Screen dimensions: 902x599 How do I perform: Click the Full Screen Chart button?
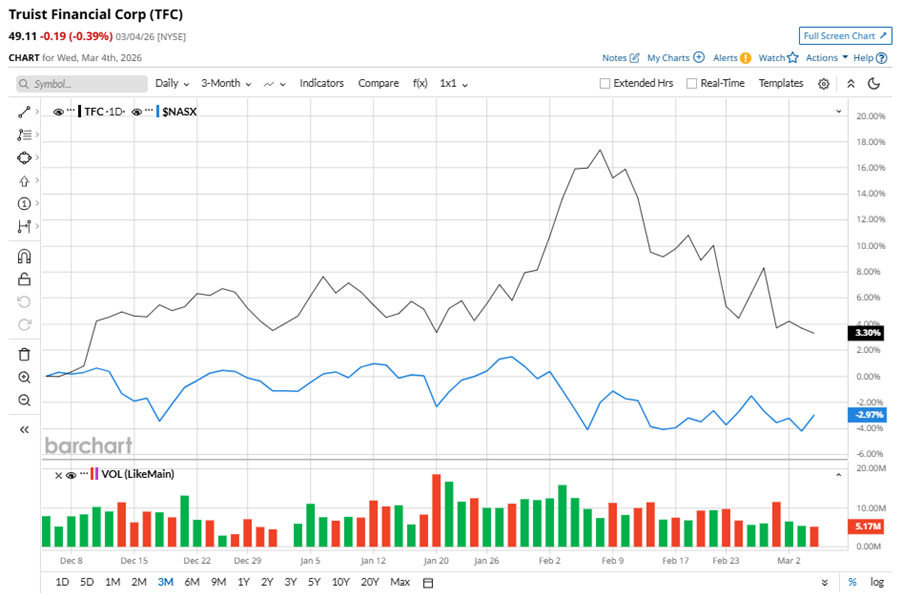point(845,36)
